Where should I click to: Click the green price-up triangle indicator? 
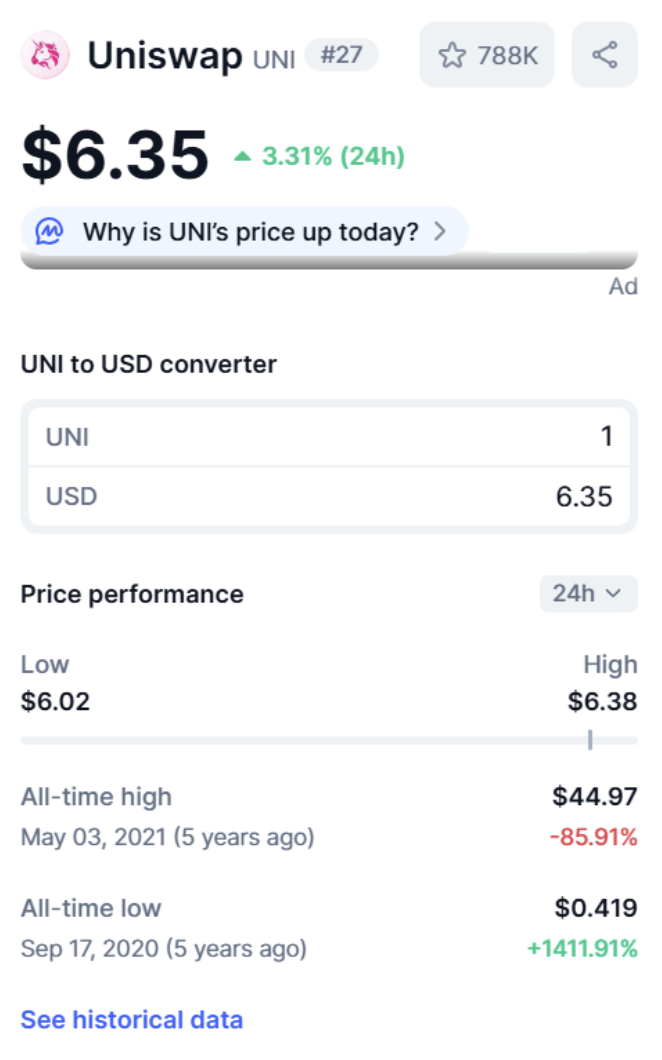(242, 156)
